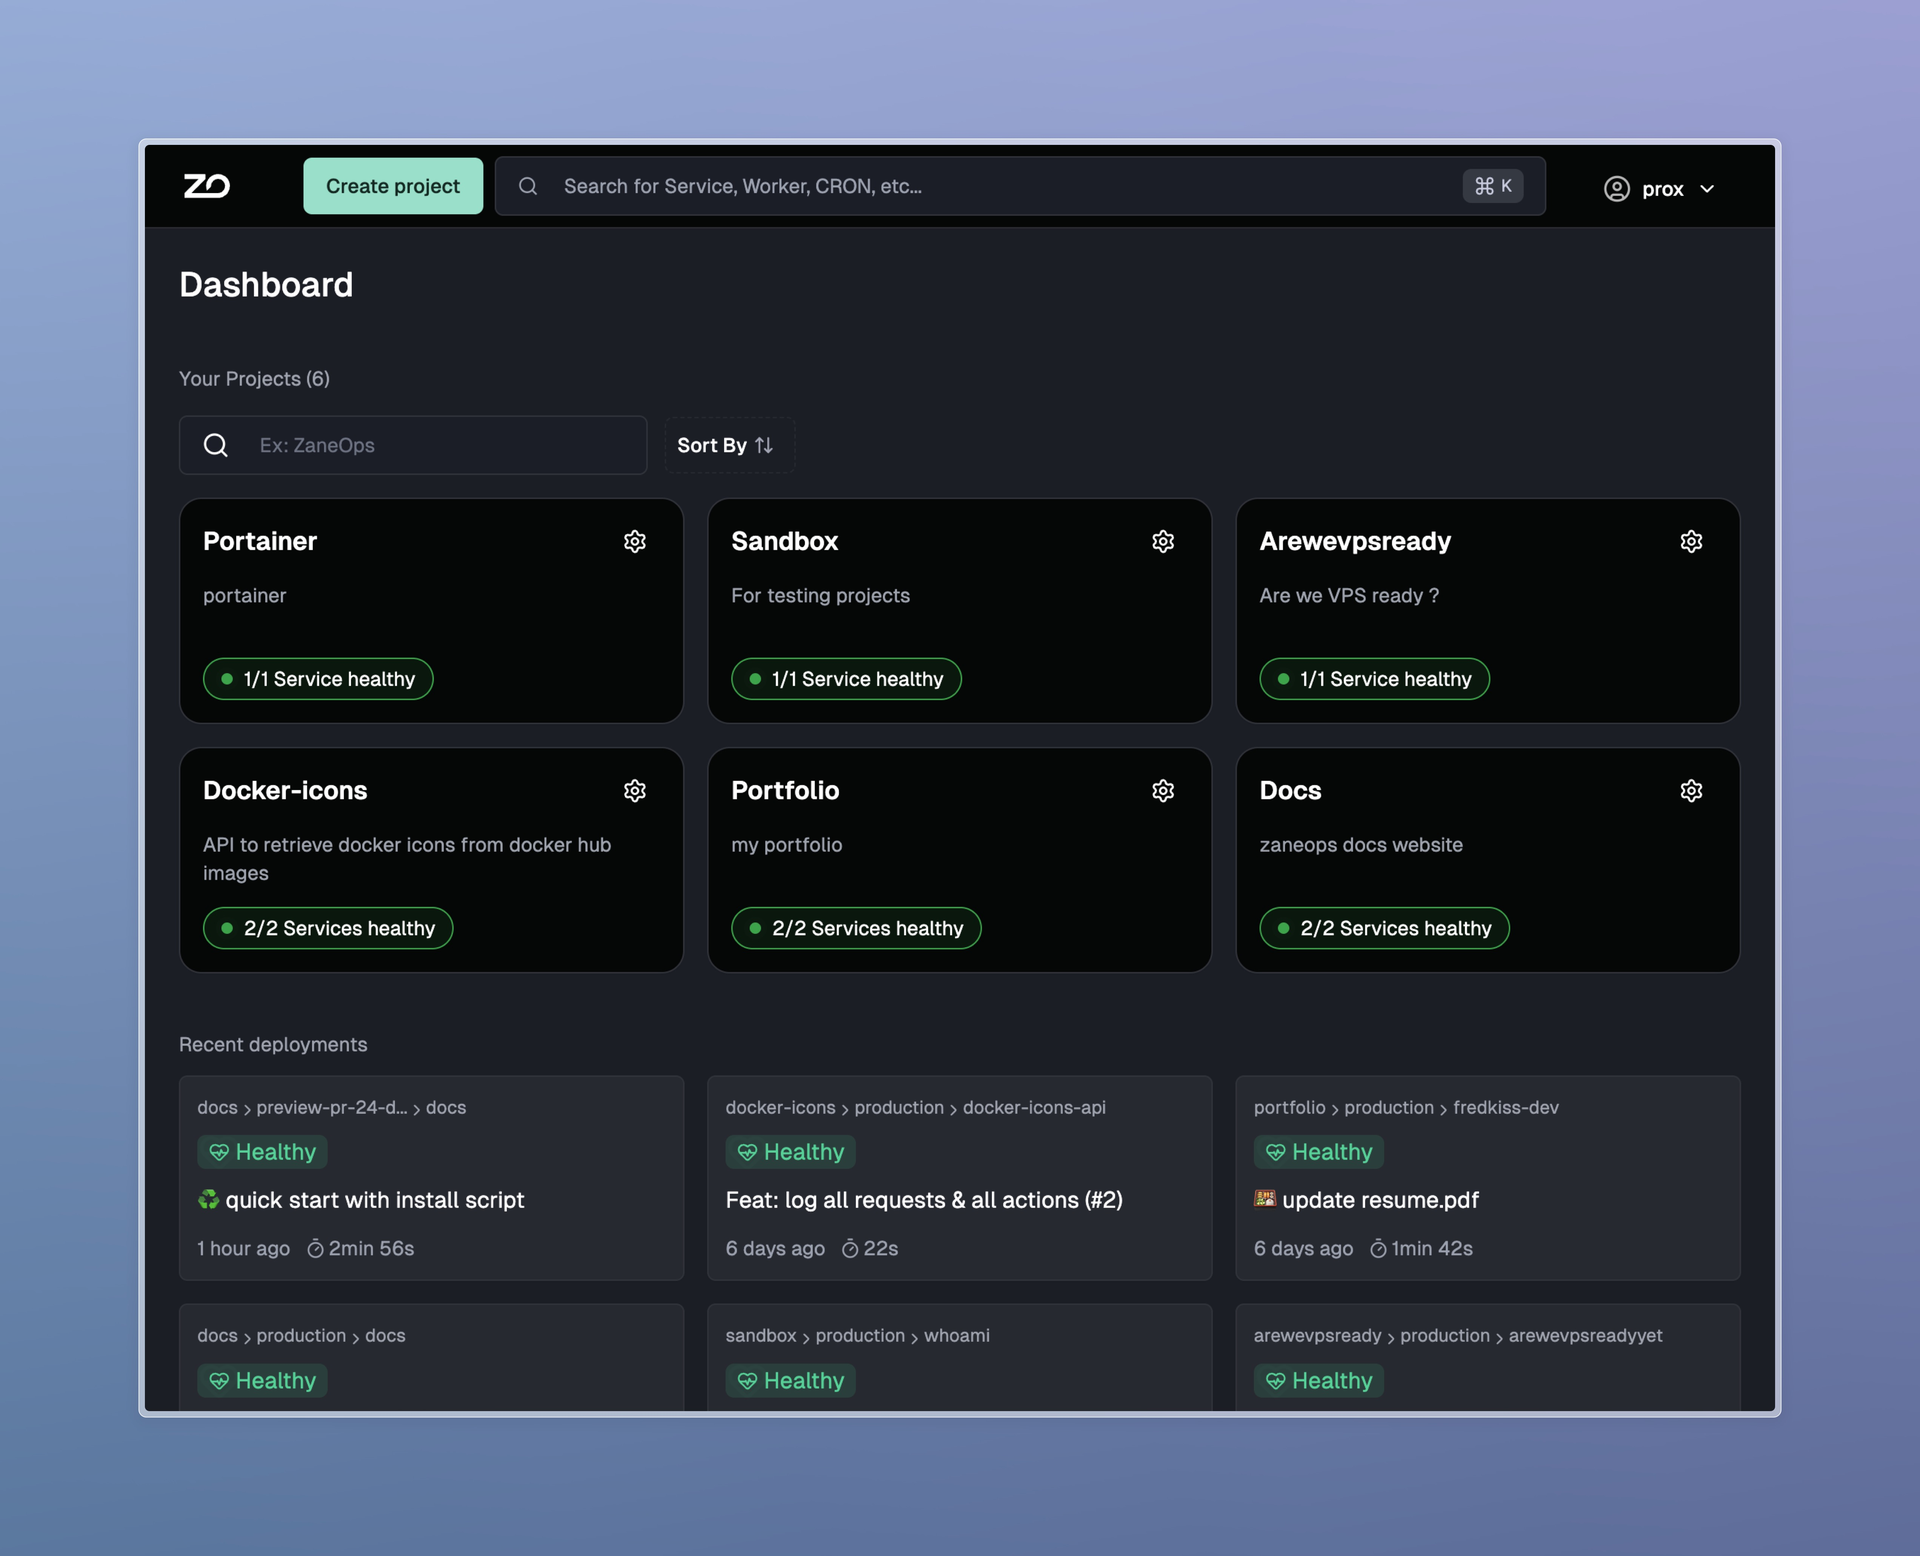1920x1556 pixels.
Task: Open the Docker-icons project title
Action: click(285, 791)
